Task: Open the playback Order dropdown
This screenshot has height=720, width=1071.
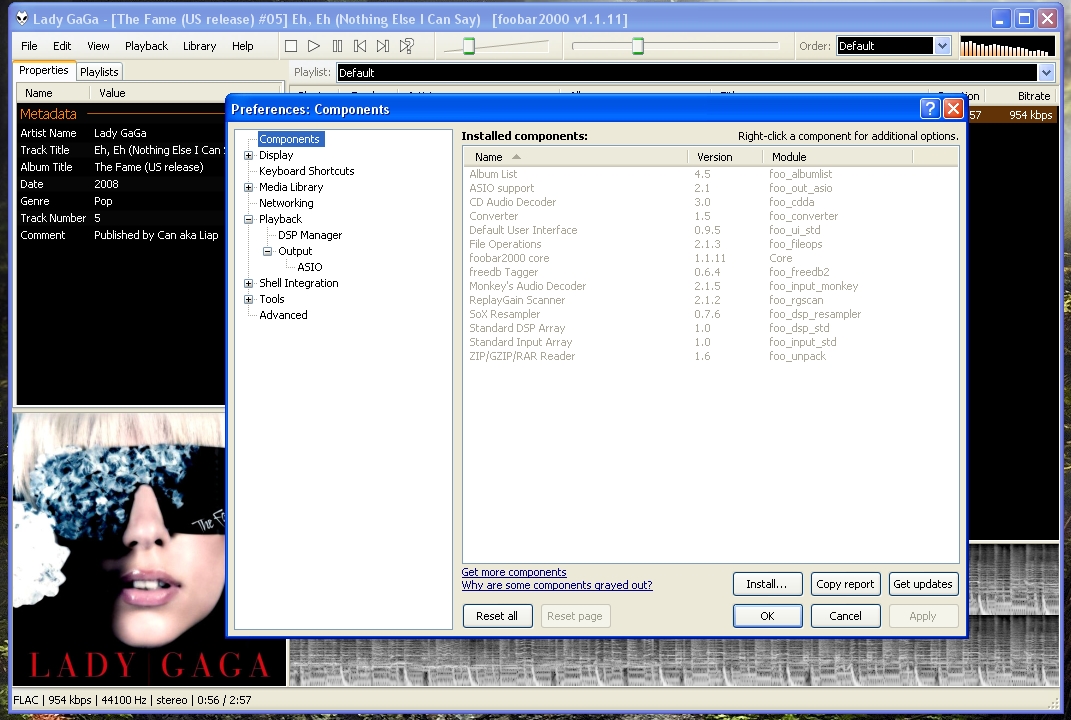Action: [x=941, y=46]
